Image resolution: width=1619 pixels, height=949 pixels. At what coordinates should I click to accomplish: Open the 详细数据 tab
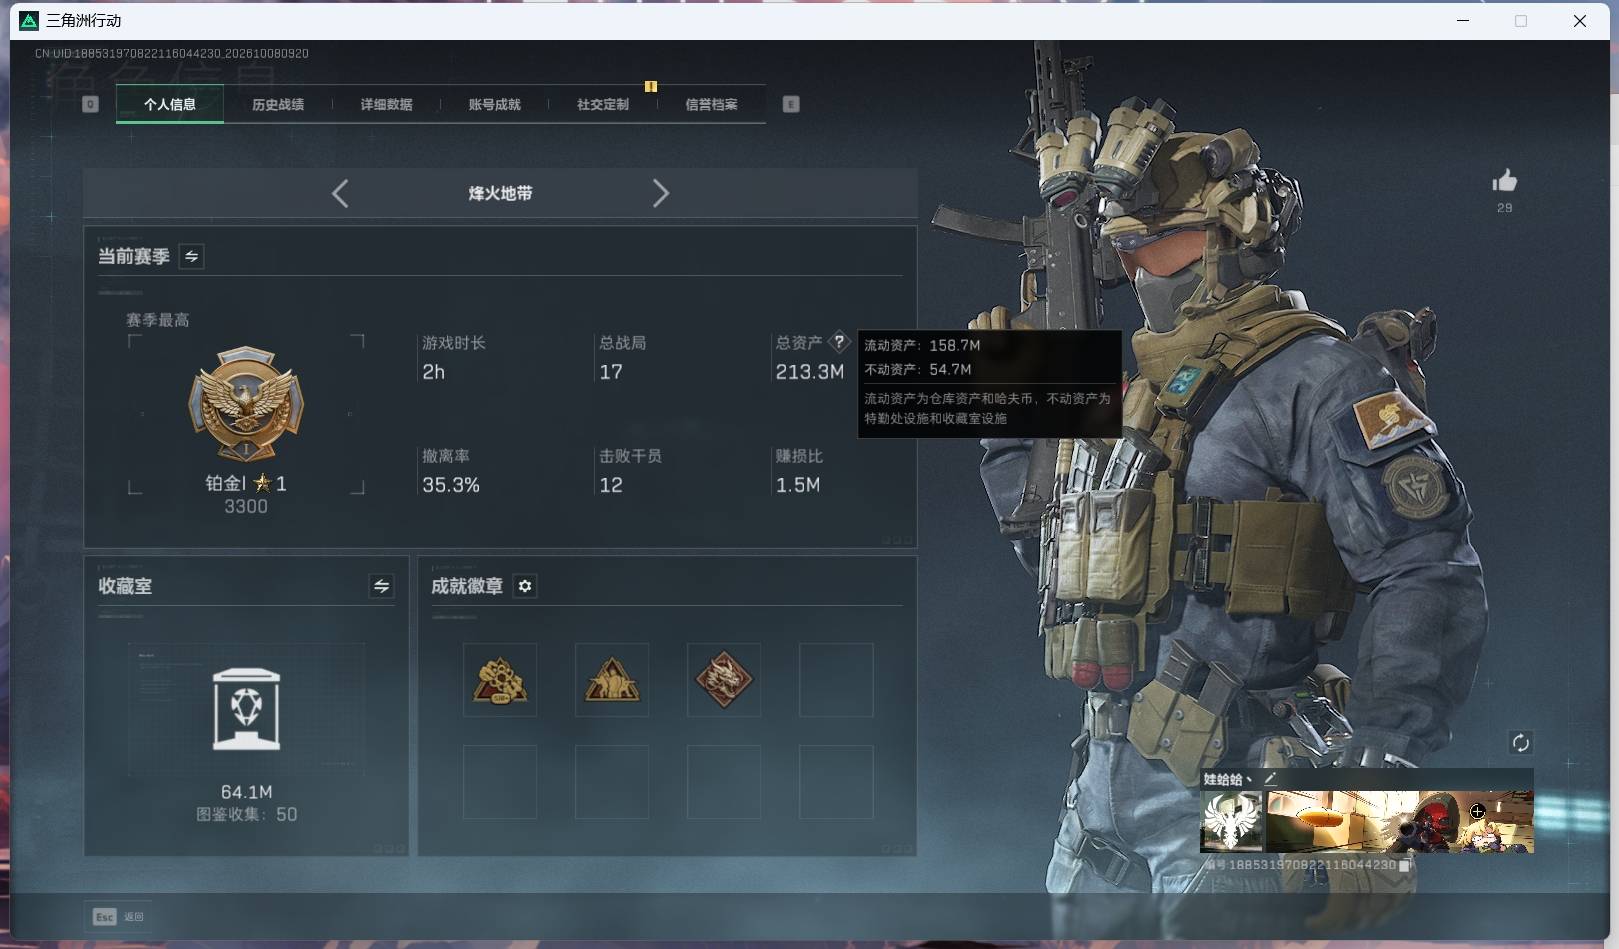click(x=386, y=104)
